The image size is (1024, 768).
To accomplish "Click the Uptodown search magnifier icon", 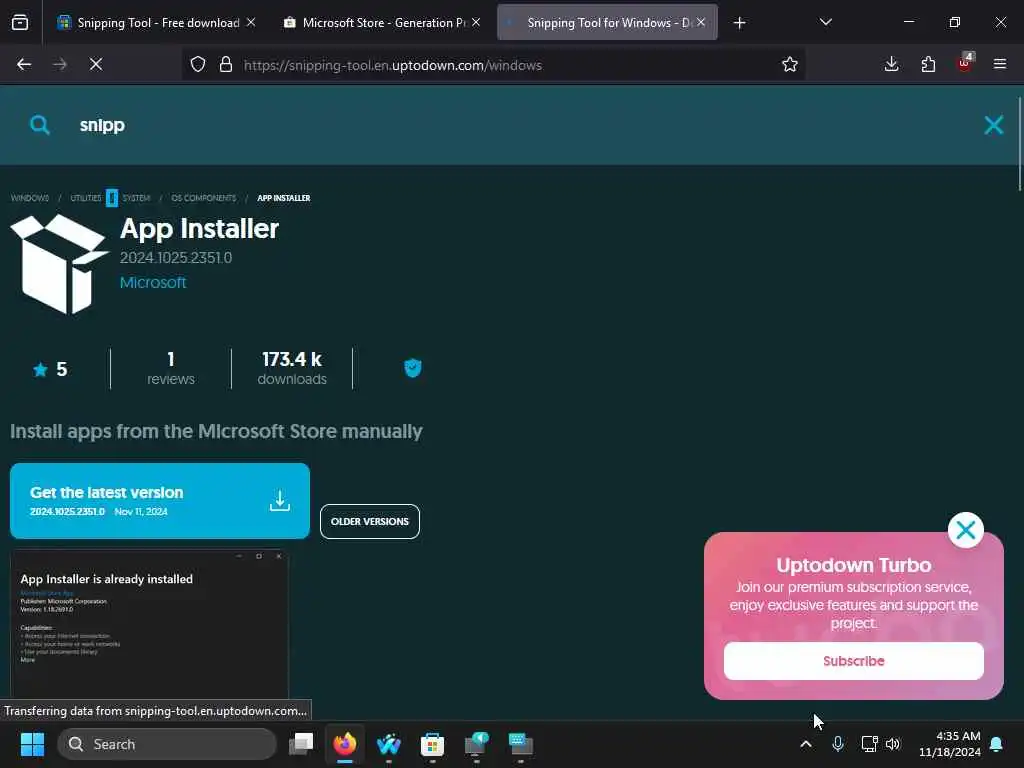I will [x=40, y=125].
